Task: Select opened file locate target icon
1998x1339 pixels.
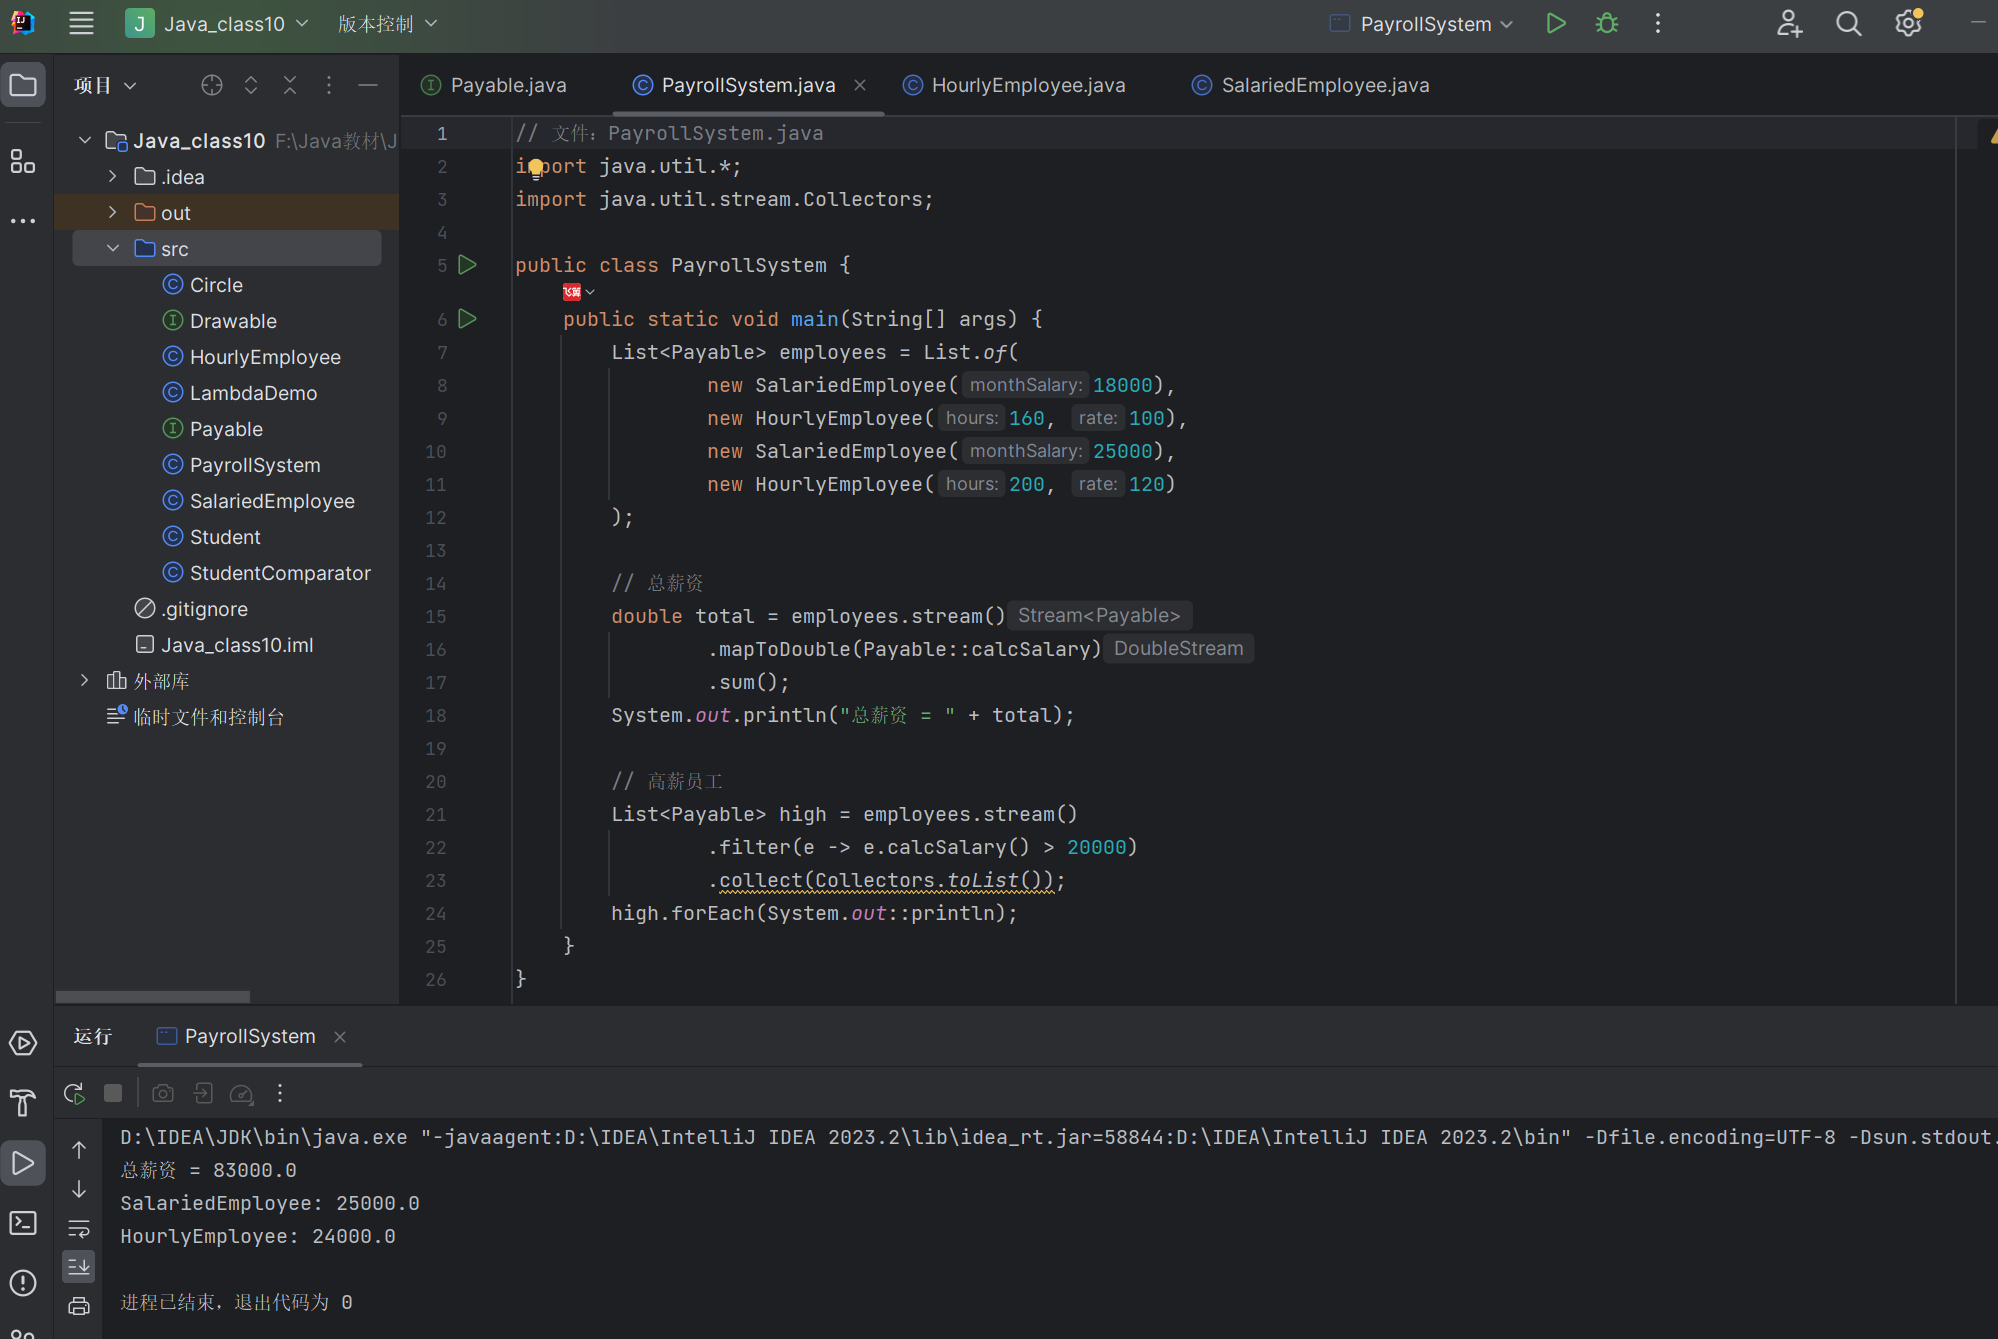Action: [x=211, y=85]
